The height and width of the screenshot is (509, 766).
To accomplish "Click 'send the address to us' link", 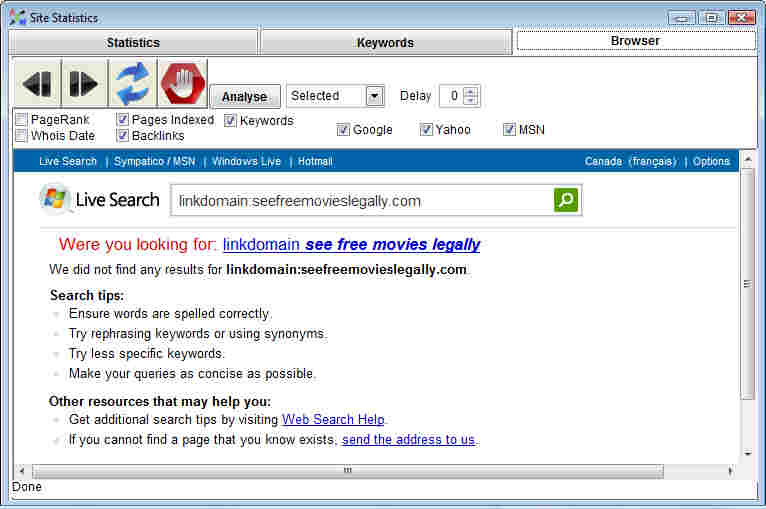I will pos(408,440).
